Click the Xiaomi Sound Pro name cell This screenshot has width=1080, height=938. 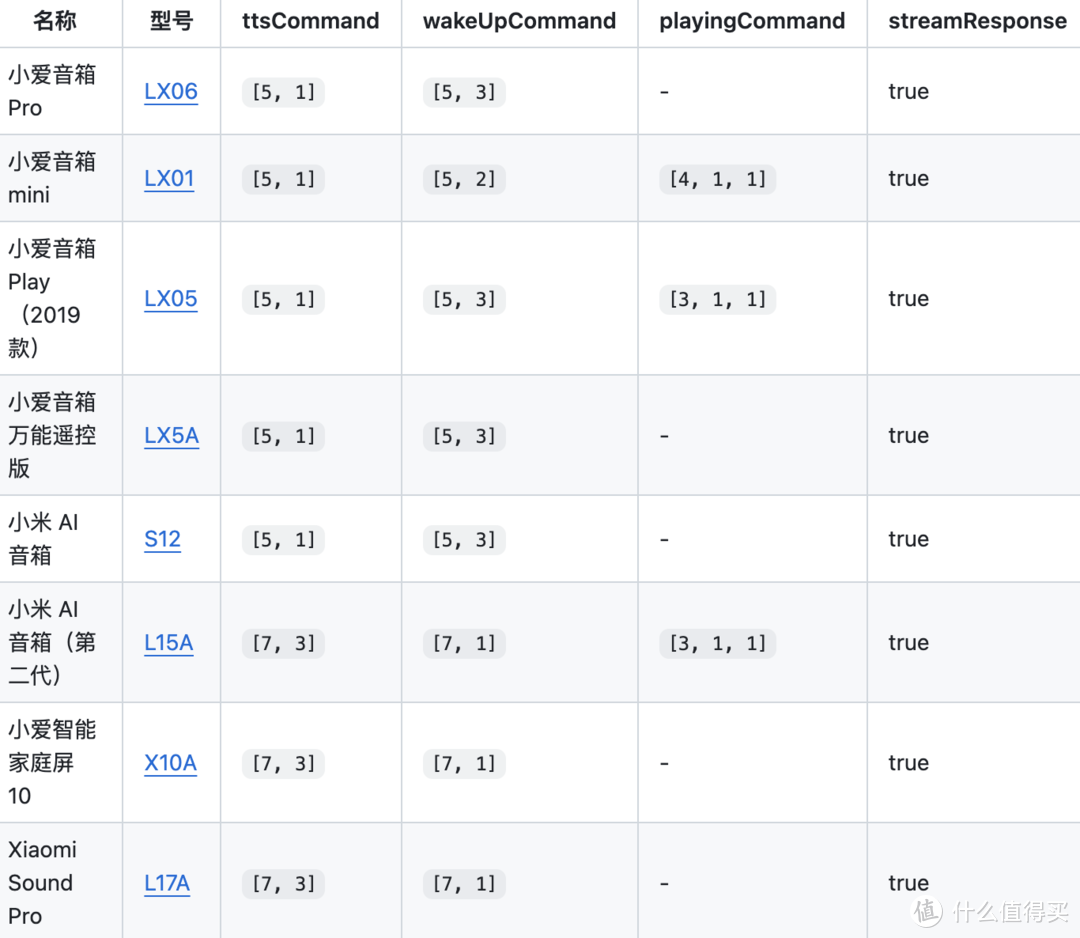42,883
